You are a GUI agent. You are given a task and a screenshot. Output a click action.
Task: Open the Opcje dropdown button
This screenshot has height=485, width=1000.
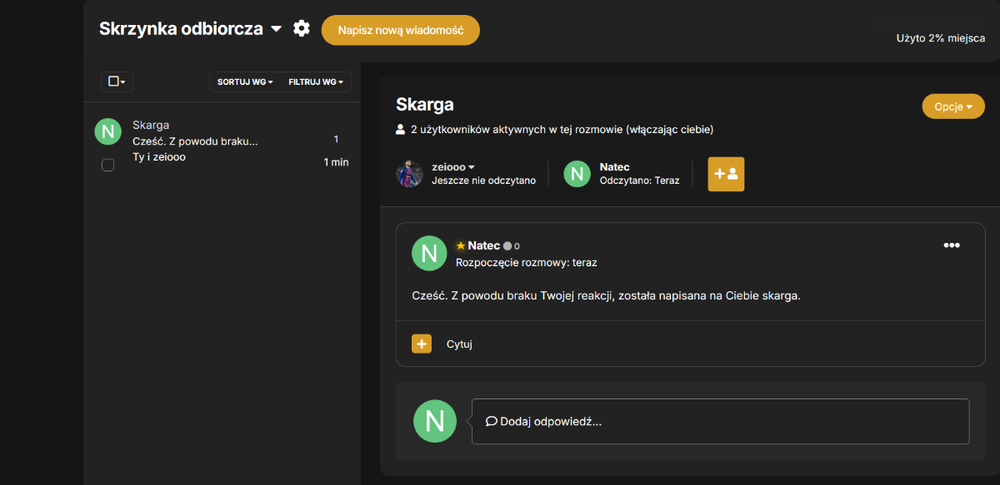coord(953,107)
